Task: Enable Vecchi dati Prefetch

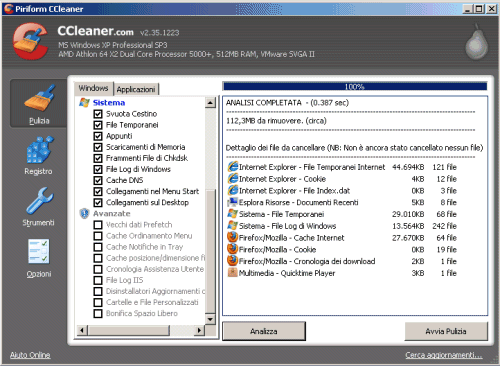Action: [x=98, y=225]
